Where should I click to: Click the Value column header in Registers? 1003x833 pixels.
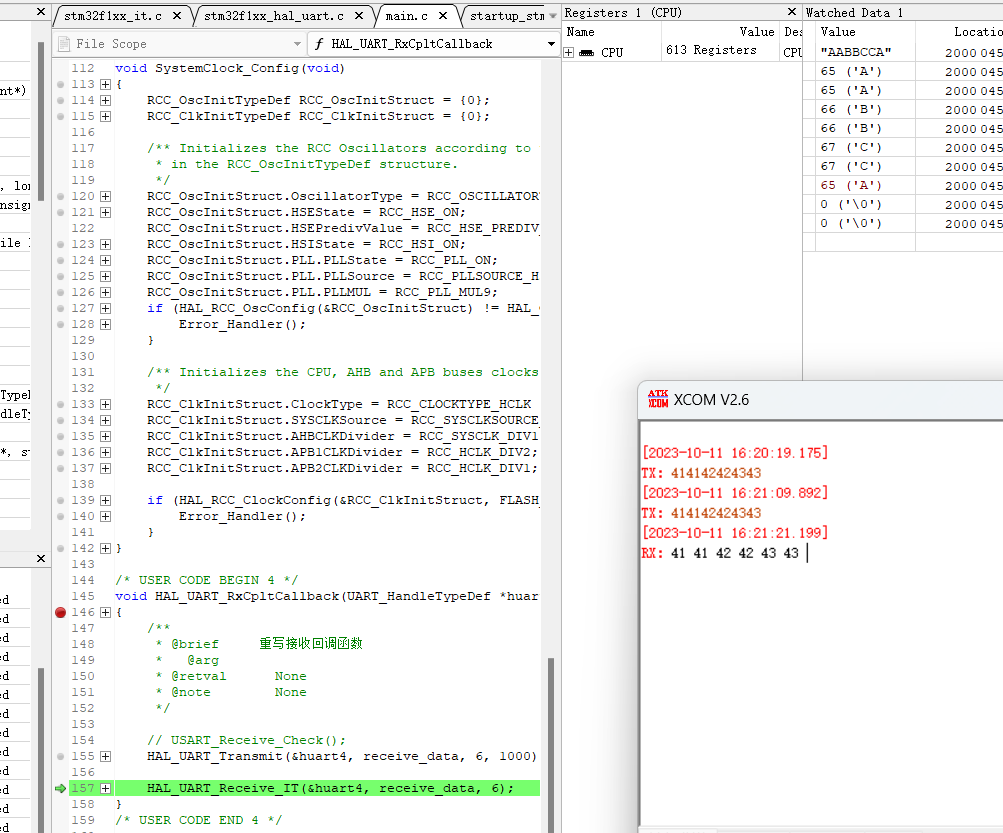757,32
